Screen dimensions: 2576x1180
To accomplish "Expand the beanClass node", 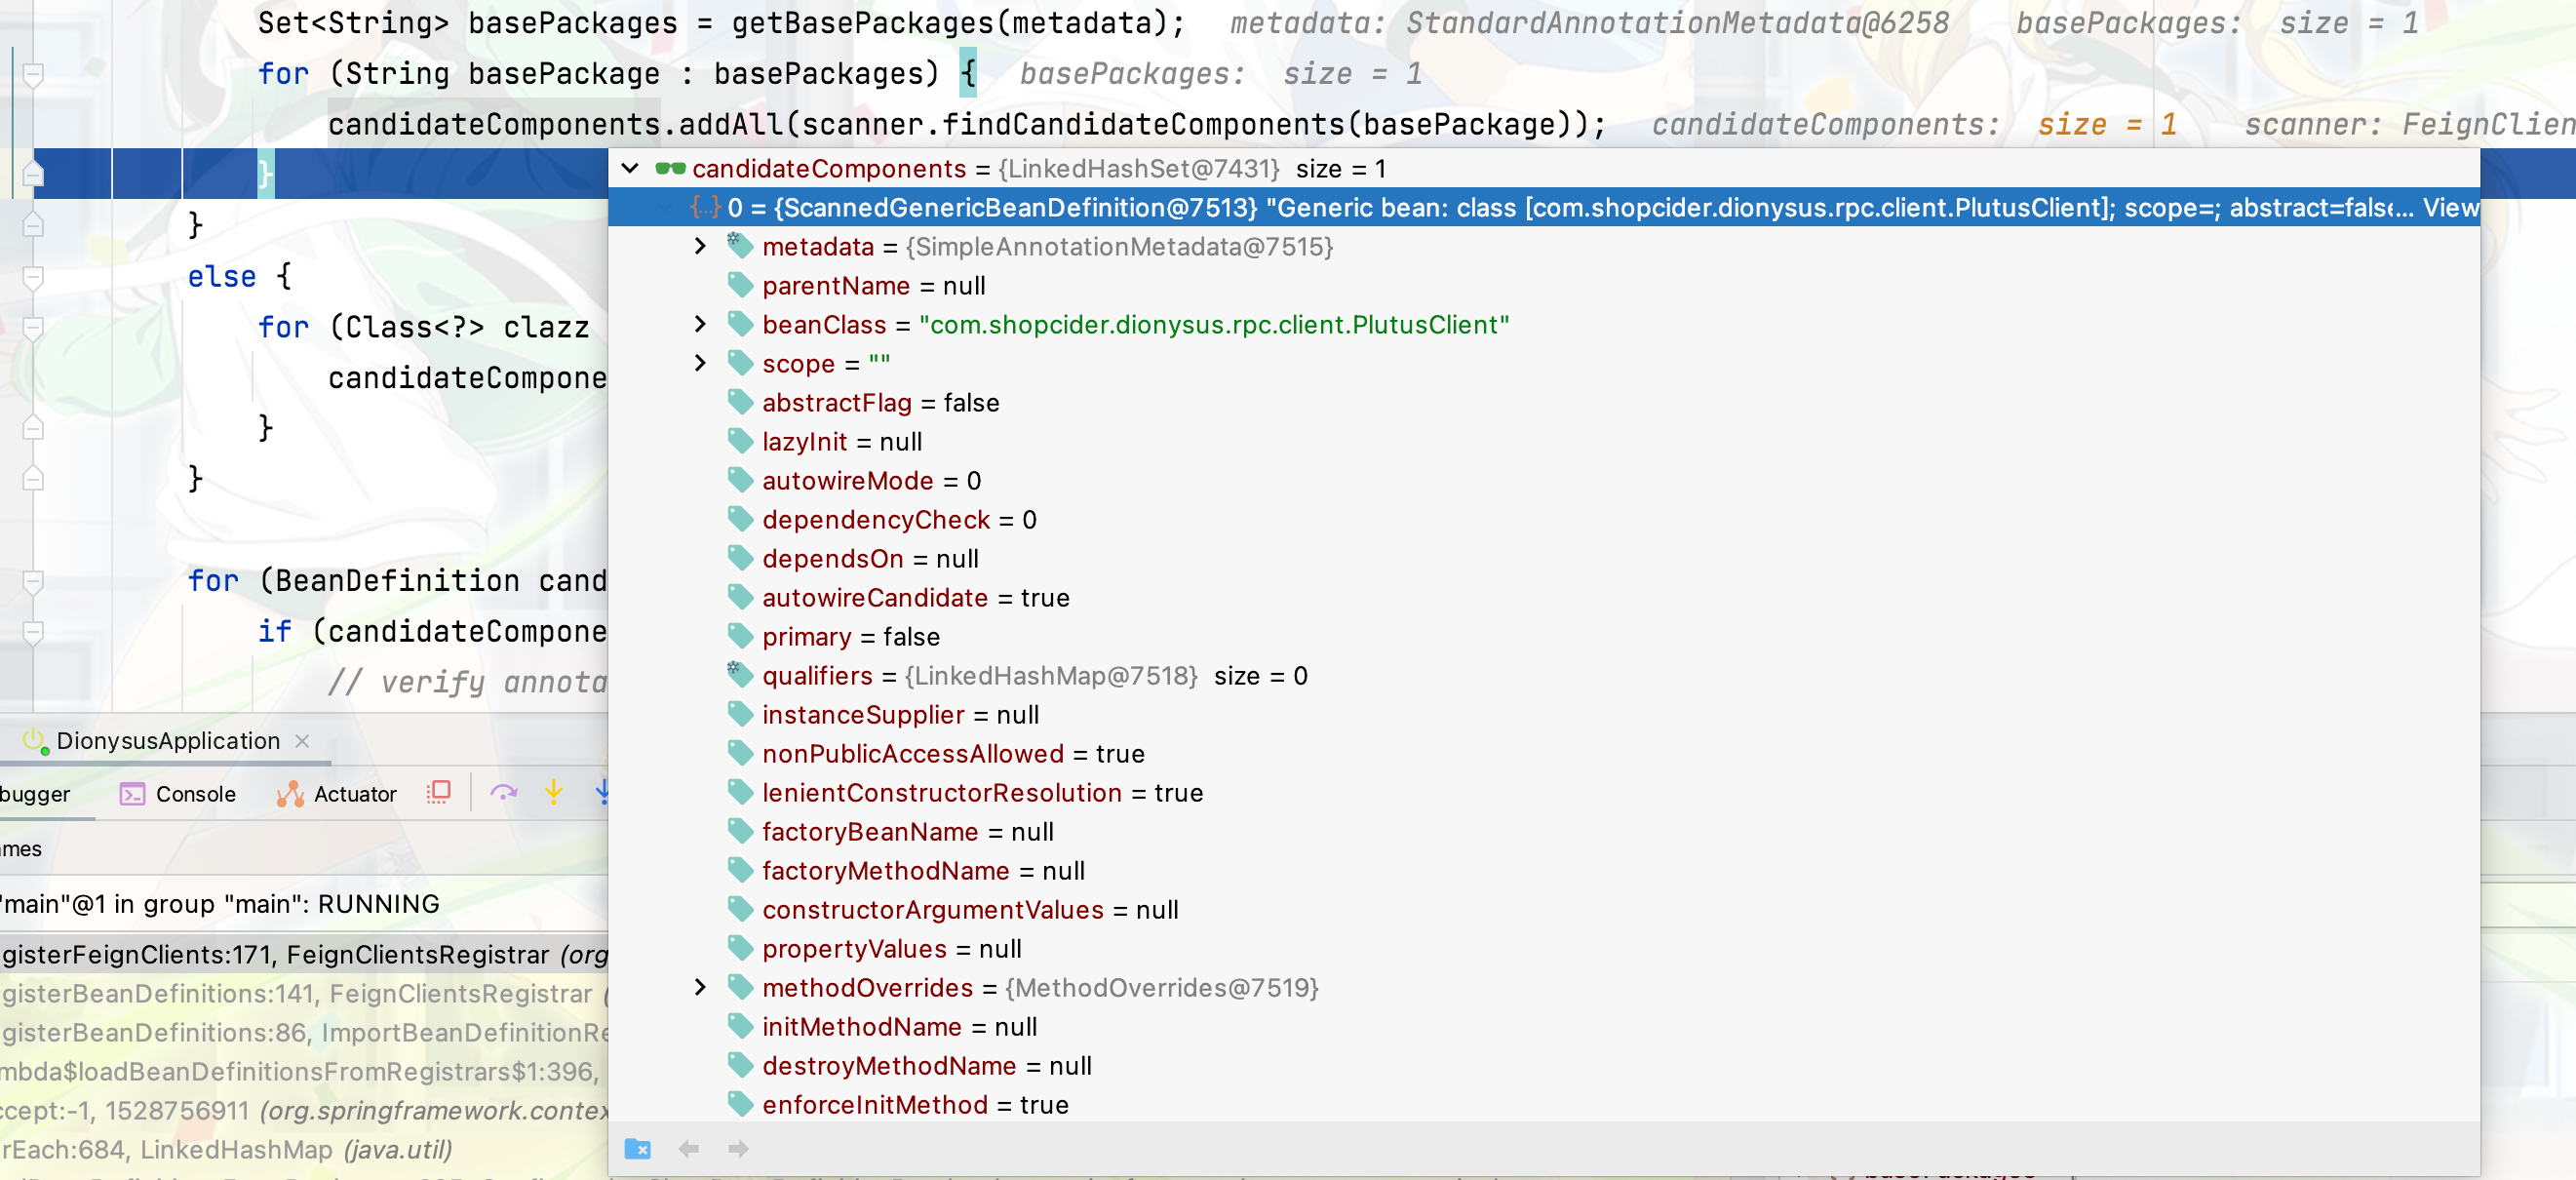I will point(698,324).
